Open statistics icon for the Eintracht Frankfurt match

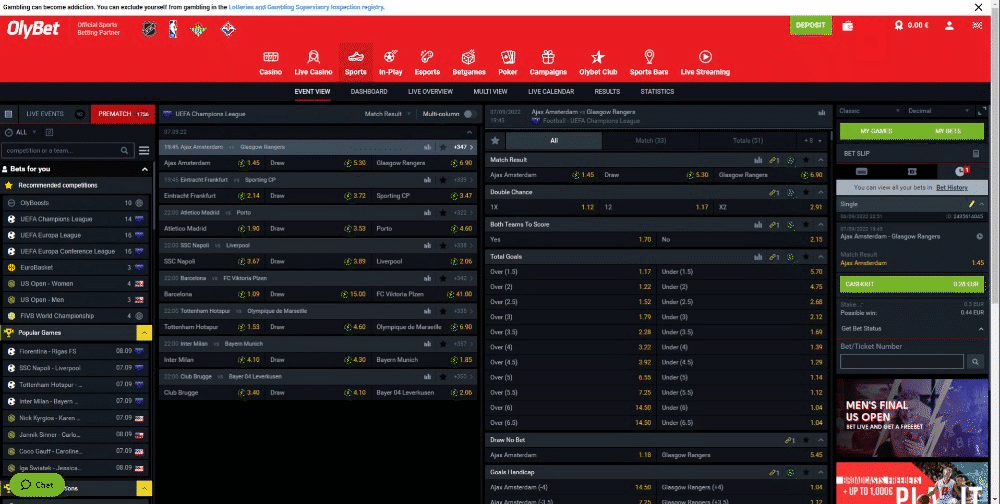pyautogui.click(x=428, y=179)
